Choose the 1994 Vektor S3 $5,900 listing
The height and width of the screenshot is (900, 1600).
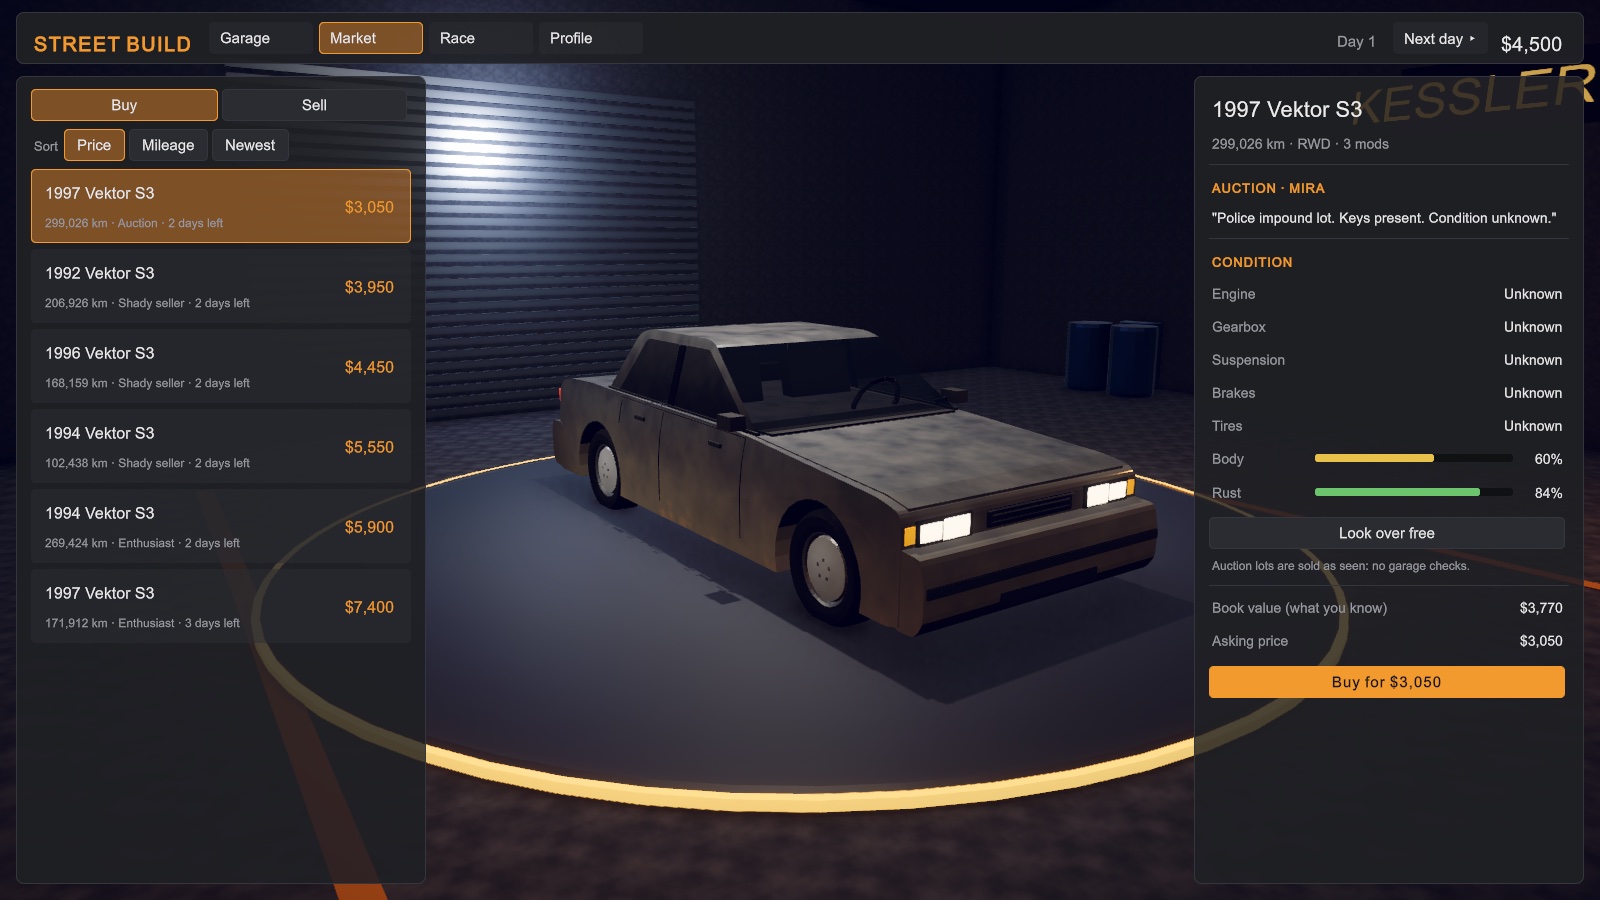click(x=221, y=526)
